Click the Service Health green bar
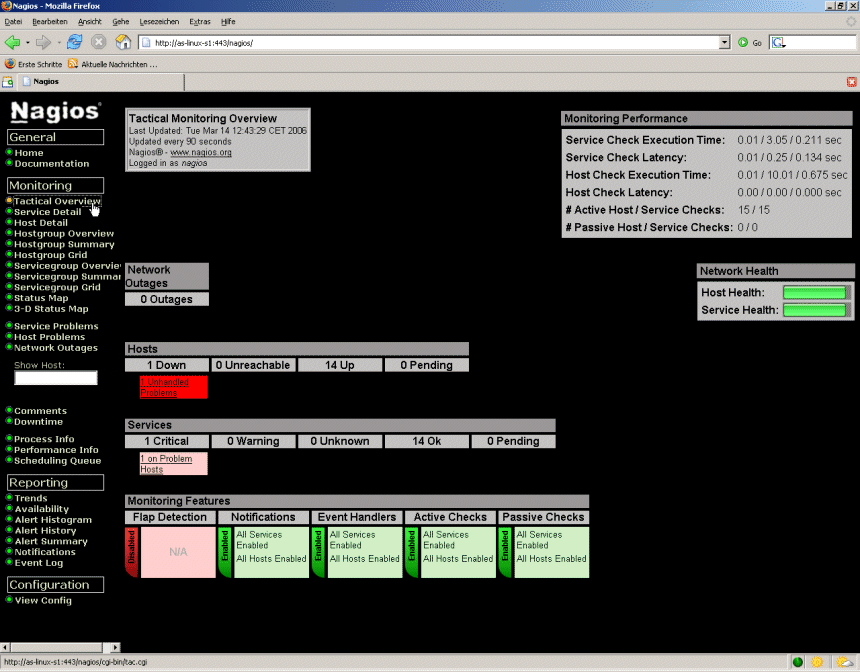860x672 pixels. pyautogui.click(x=815, y=310)
